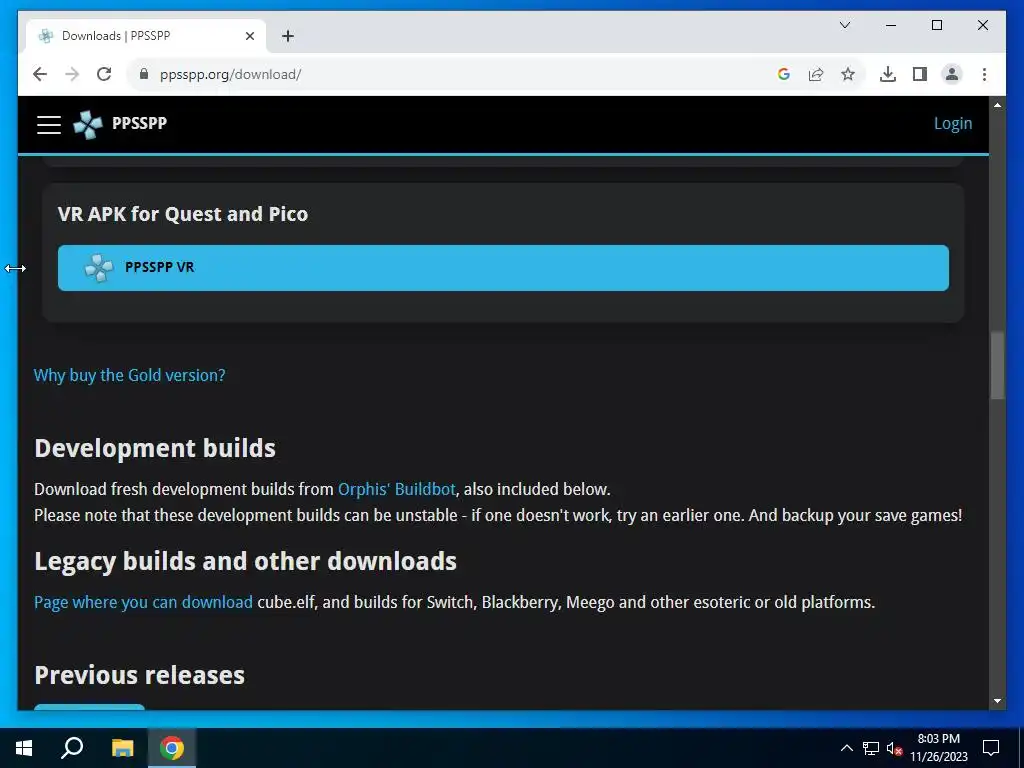Reload the PPSSPP downloads page
This screenshot has width=1024, height=768.
click(104, 74)
